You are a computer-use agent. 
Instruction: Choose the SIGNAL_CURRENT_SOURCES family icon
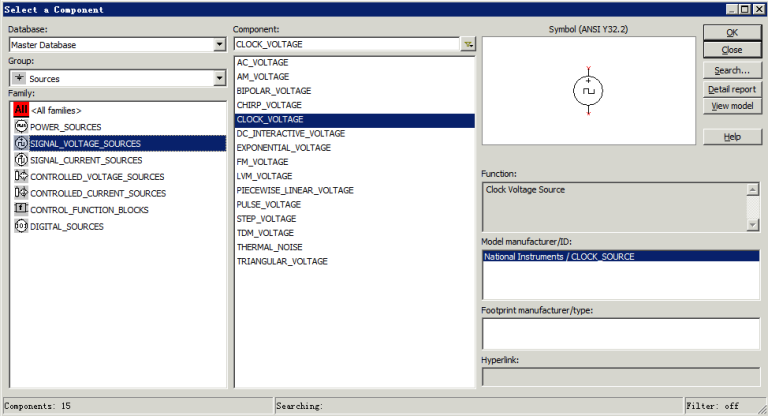[20, 160]
